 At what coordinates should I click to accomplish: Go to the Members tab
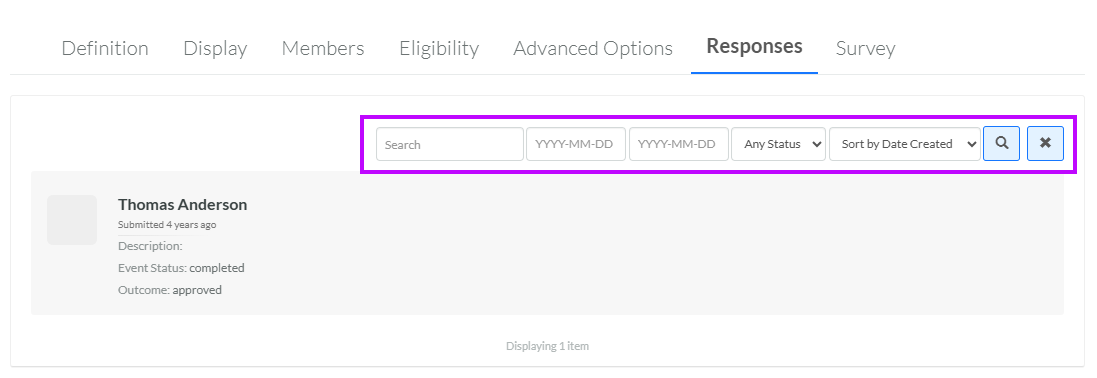323,48
